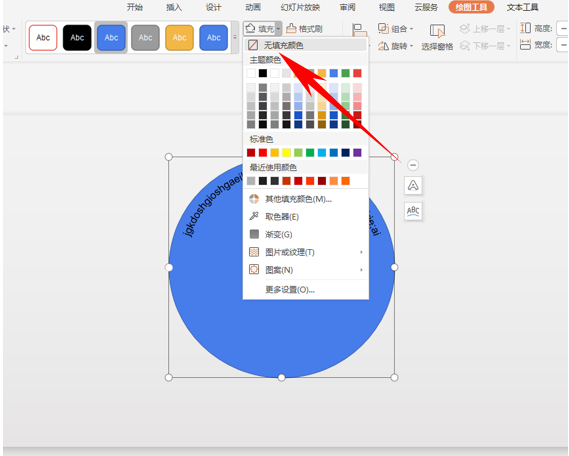The width and height of the screenshot is (569, 456).
Task: Click the 图案 pattern icon
Action: click(x=254, y=269)
